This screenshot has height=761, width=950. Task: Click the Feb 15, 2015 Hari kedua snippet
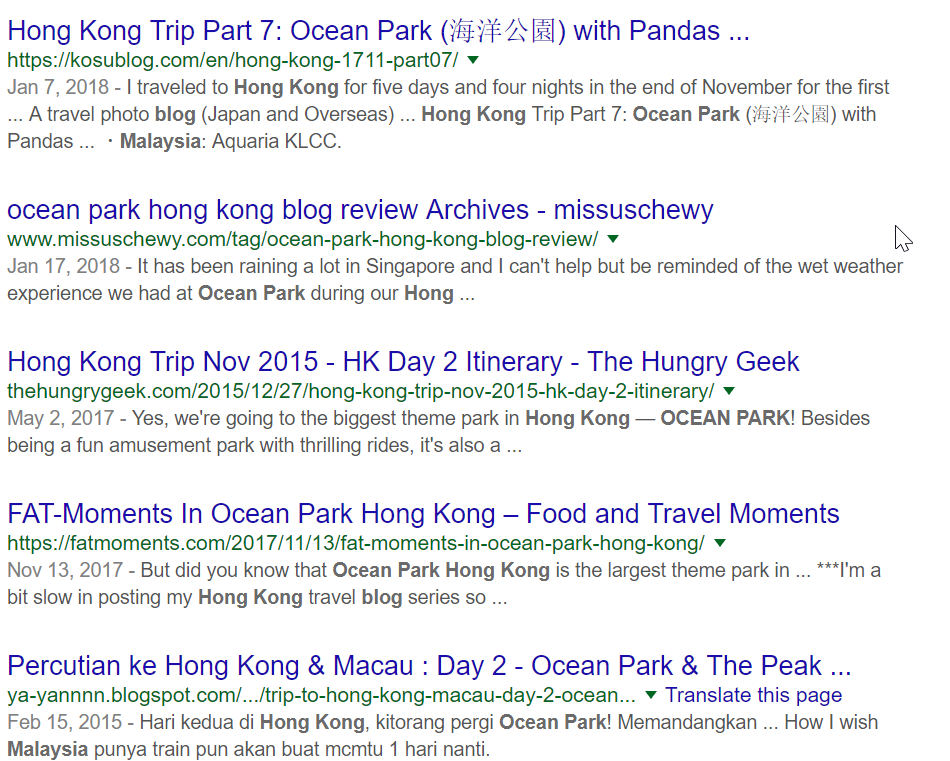coord(442,736)
